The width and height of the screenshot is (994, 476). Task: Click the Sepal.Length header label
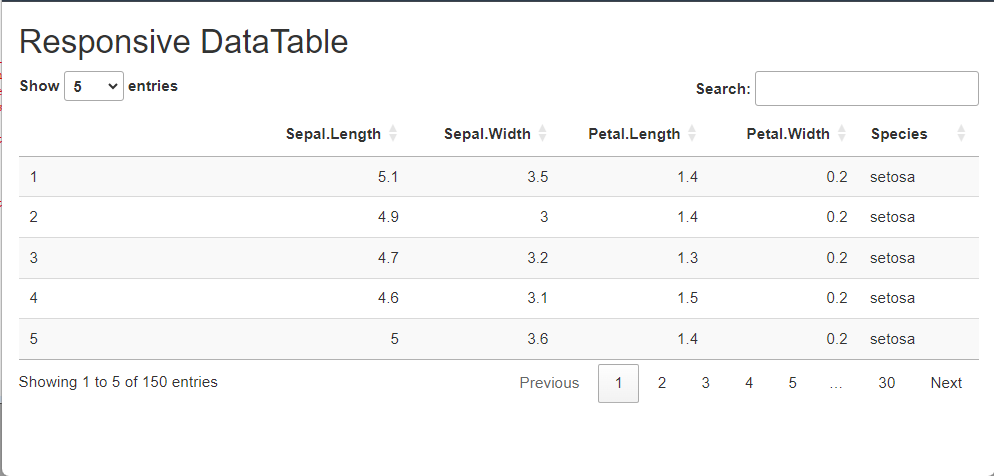pyautogui.click(x=333, y=134)
